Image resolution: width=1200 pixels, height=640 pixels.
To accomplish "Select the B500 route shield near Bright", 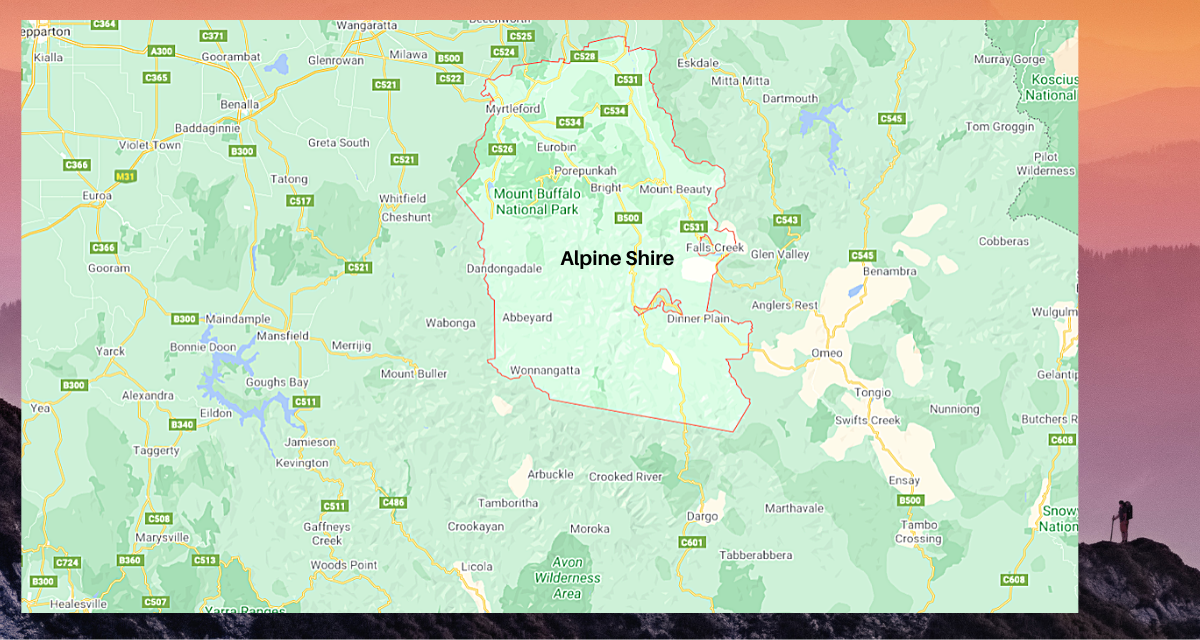I will tap(626, 216).
